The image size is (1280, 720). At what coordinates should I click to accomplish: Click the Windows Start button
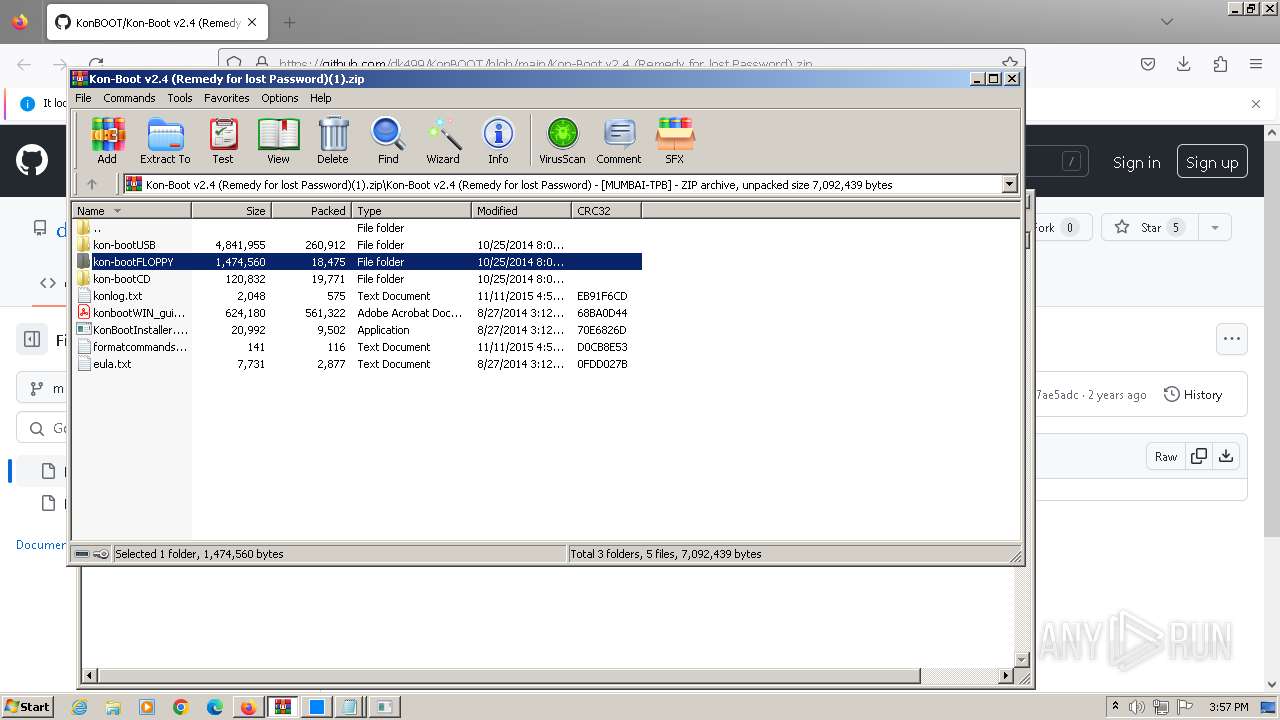point(28,706)
